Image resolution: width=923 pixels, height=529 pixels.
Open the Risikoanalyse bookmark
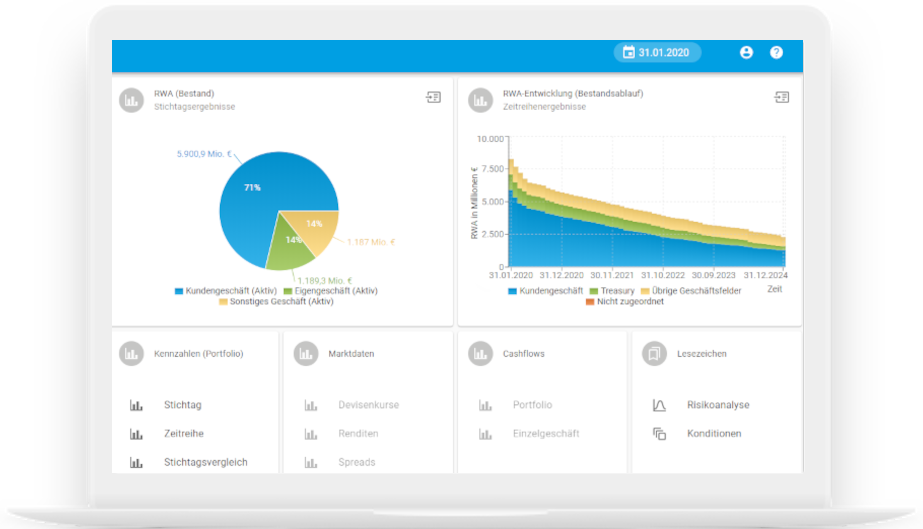(x=718, y=405)
